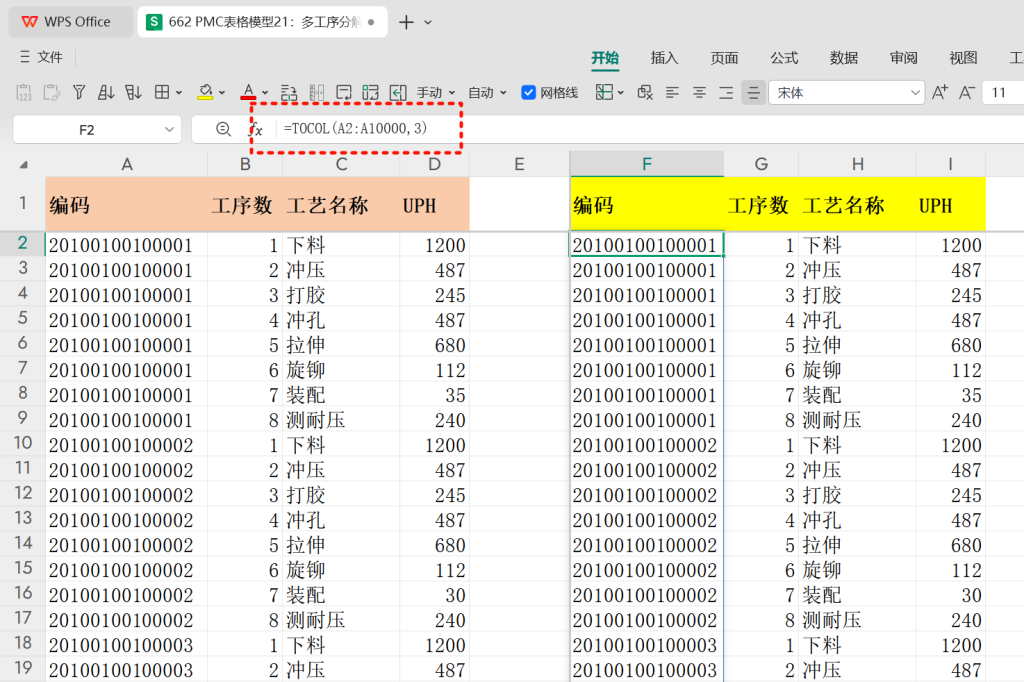This screenshot has height=682, width=1024.
Task: Sort descending with the reversed sort icon
Action: point(133,93)
